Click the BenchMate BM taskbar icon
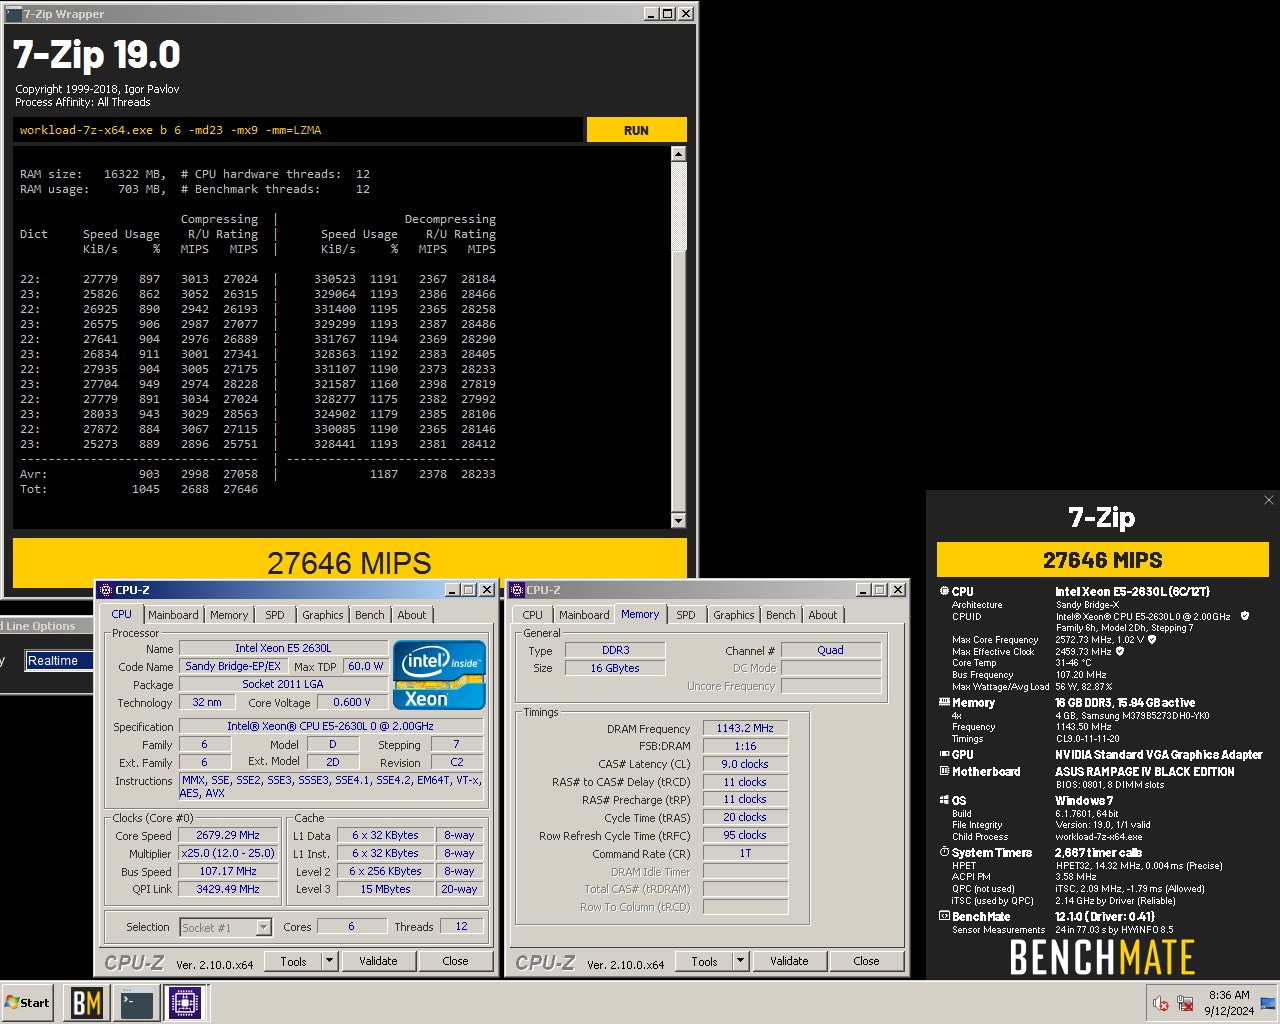Screen dimensions: 1280x1024 coord(86,1002)
